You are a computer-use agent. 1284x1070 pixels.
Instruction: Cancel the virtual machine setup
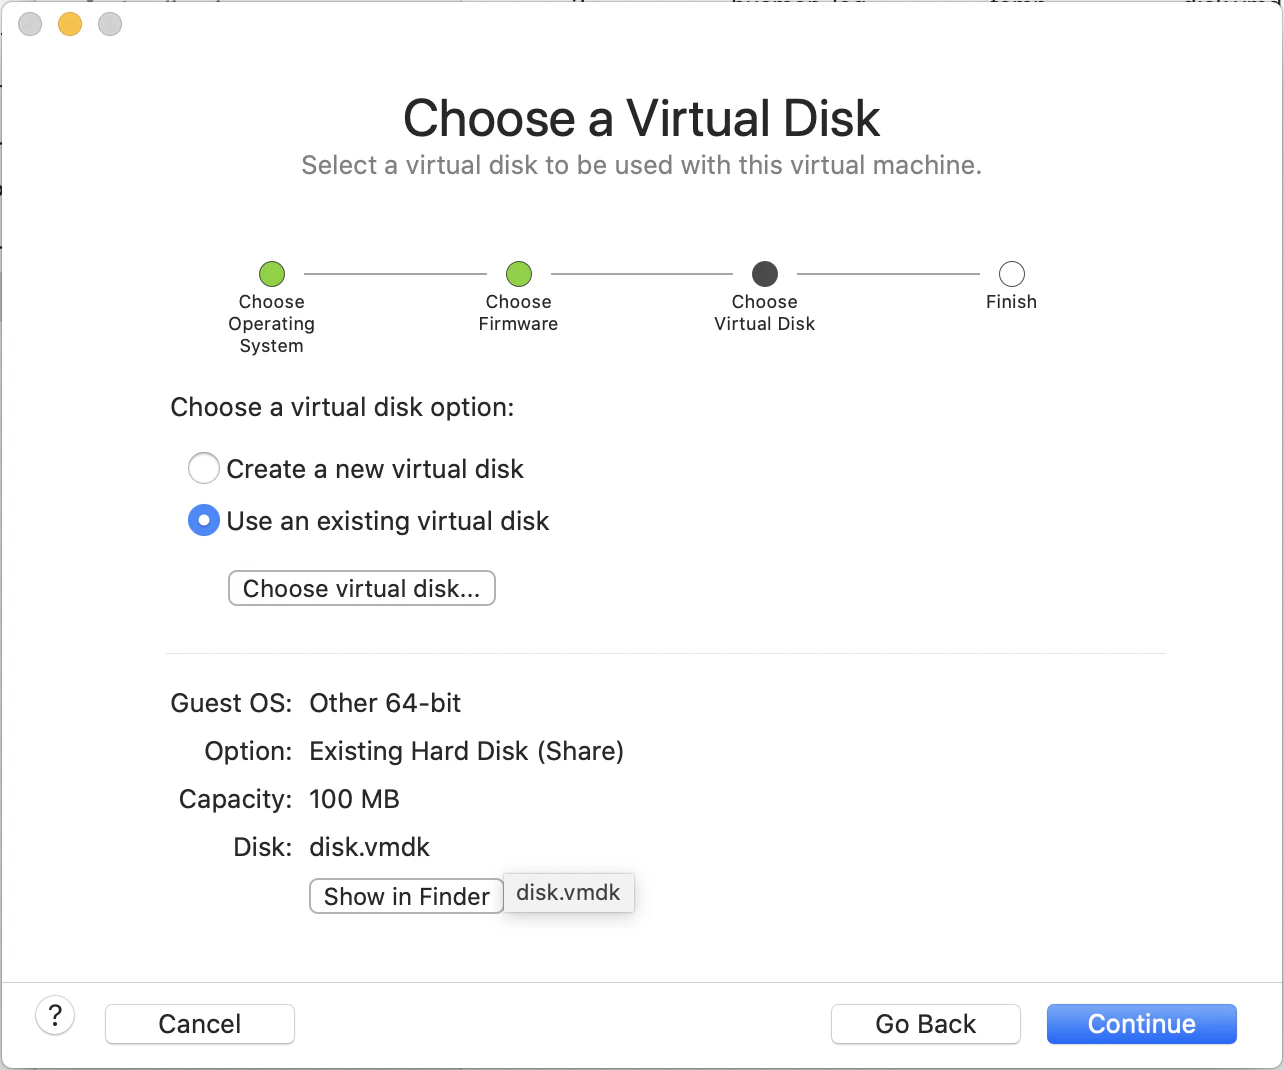[200, 1024]
